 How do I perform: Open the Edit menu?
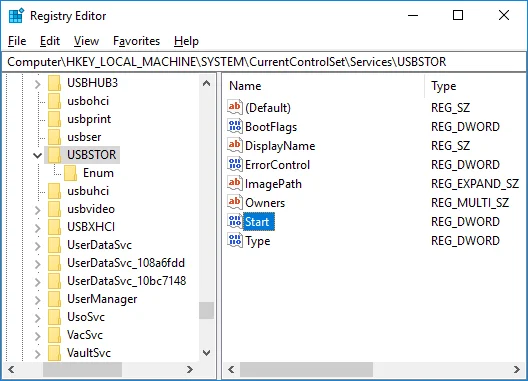tap(50, 41)
